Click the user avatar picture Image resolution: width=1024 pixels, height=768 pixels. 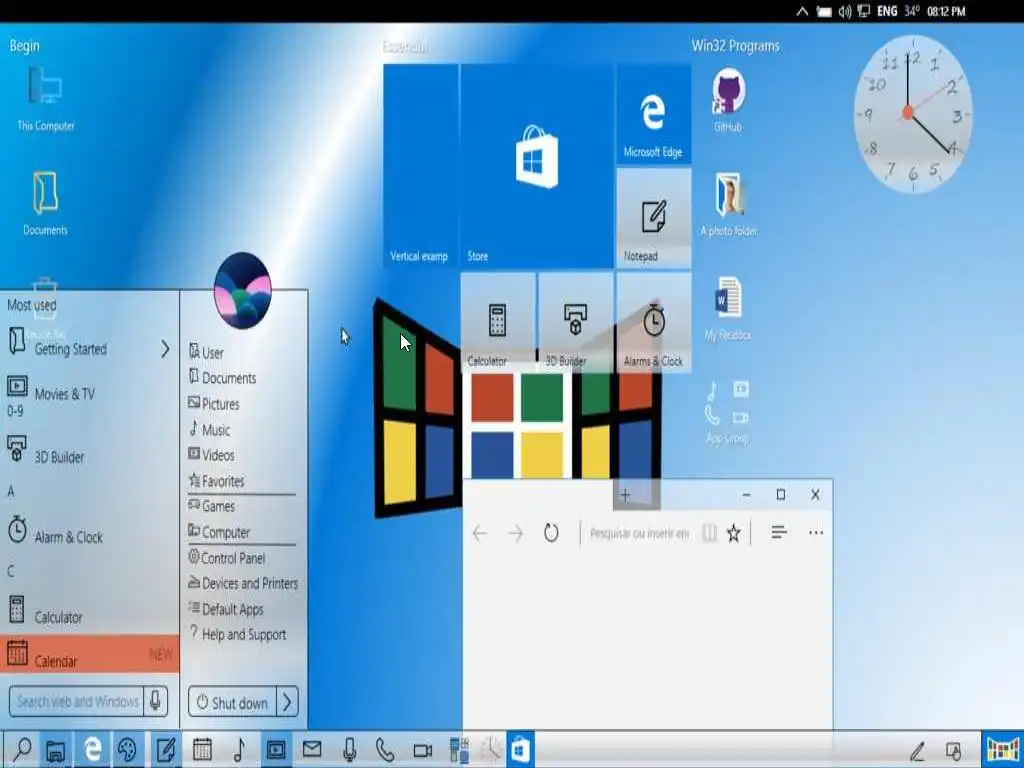point(242,291)
